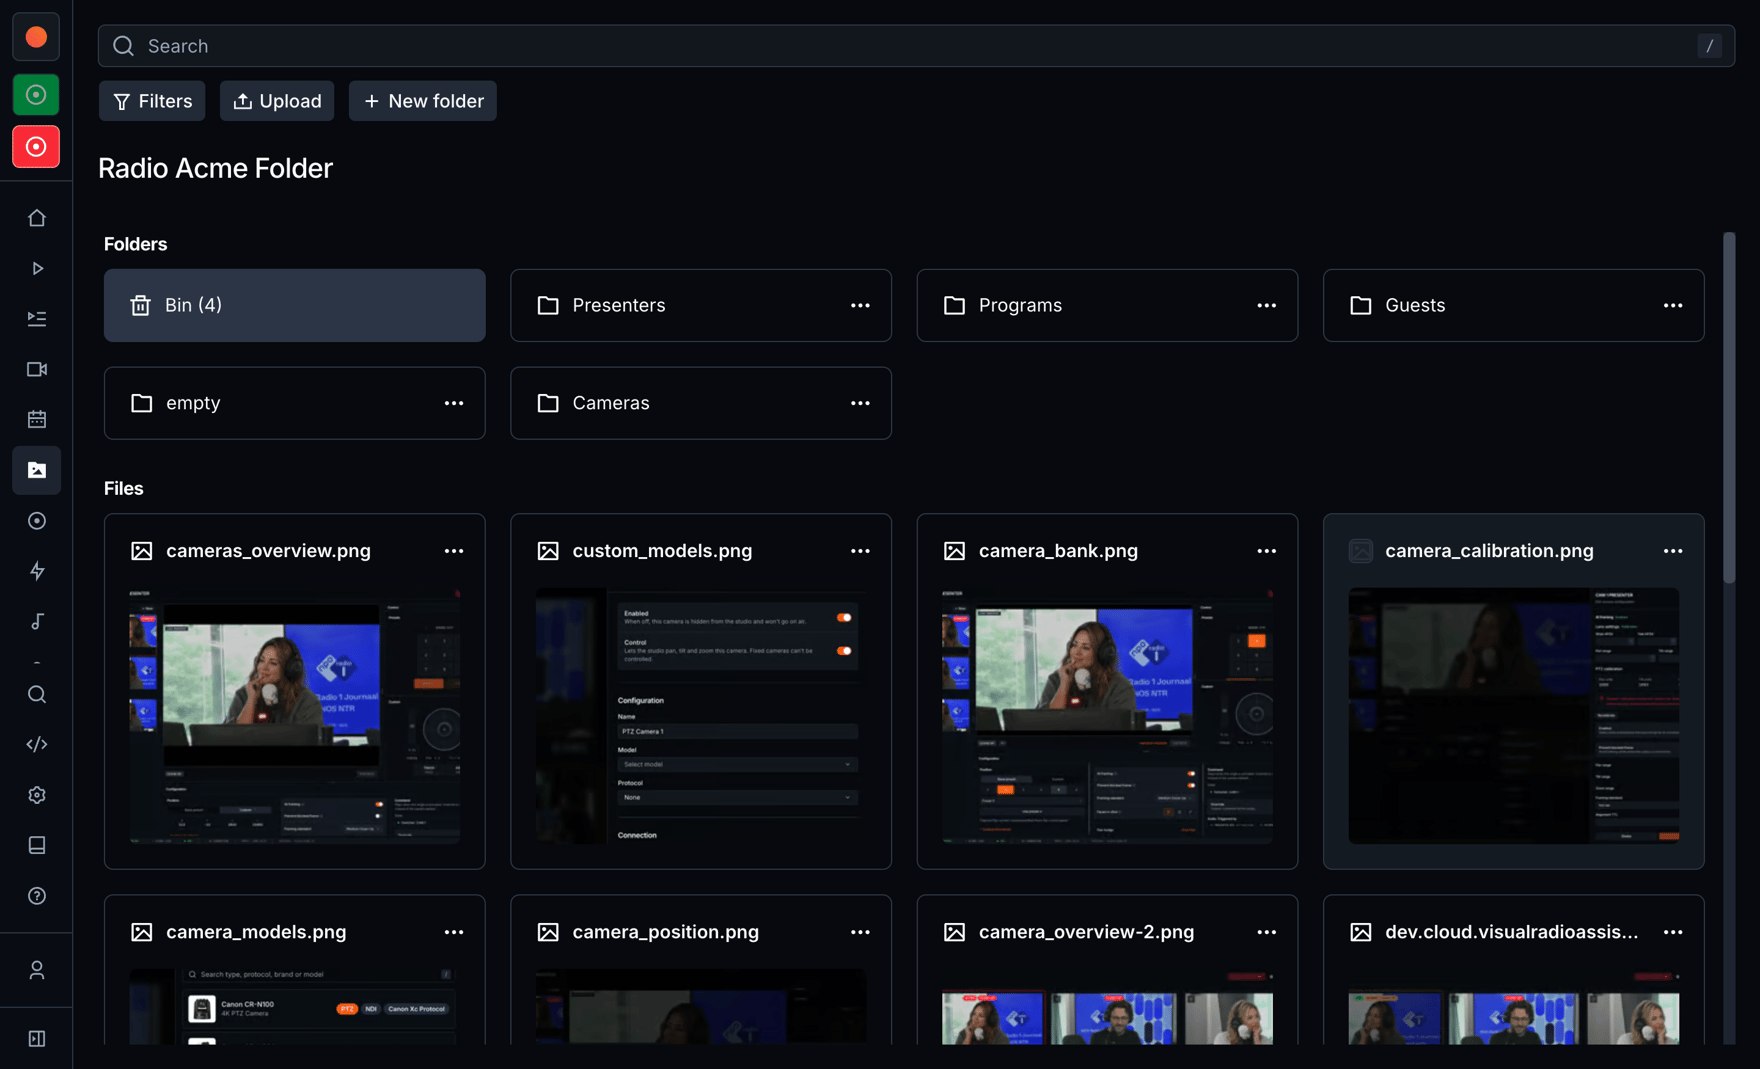The image size is (1760, 1069).
Task: Click the dev.cloud.visualradioassis... file name
Action: (x=1512, y=932)
